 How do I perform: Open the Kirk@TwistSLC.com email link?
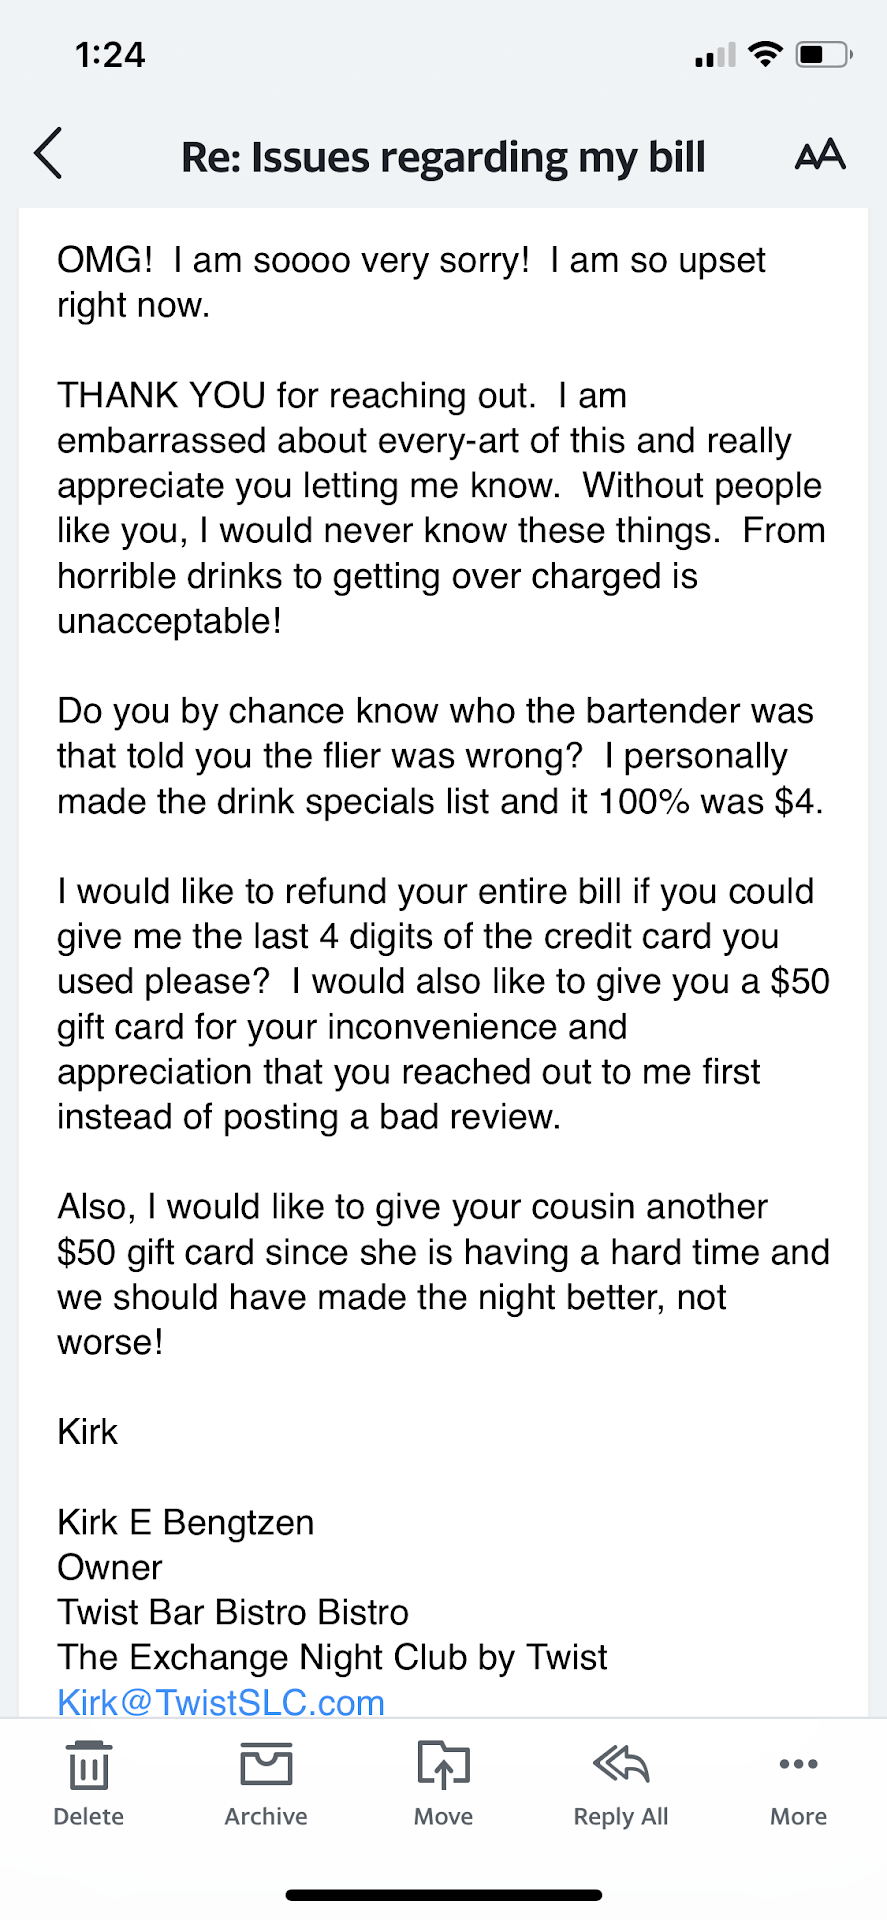[x=221, y=1702]
